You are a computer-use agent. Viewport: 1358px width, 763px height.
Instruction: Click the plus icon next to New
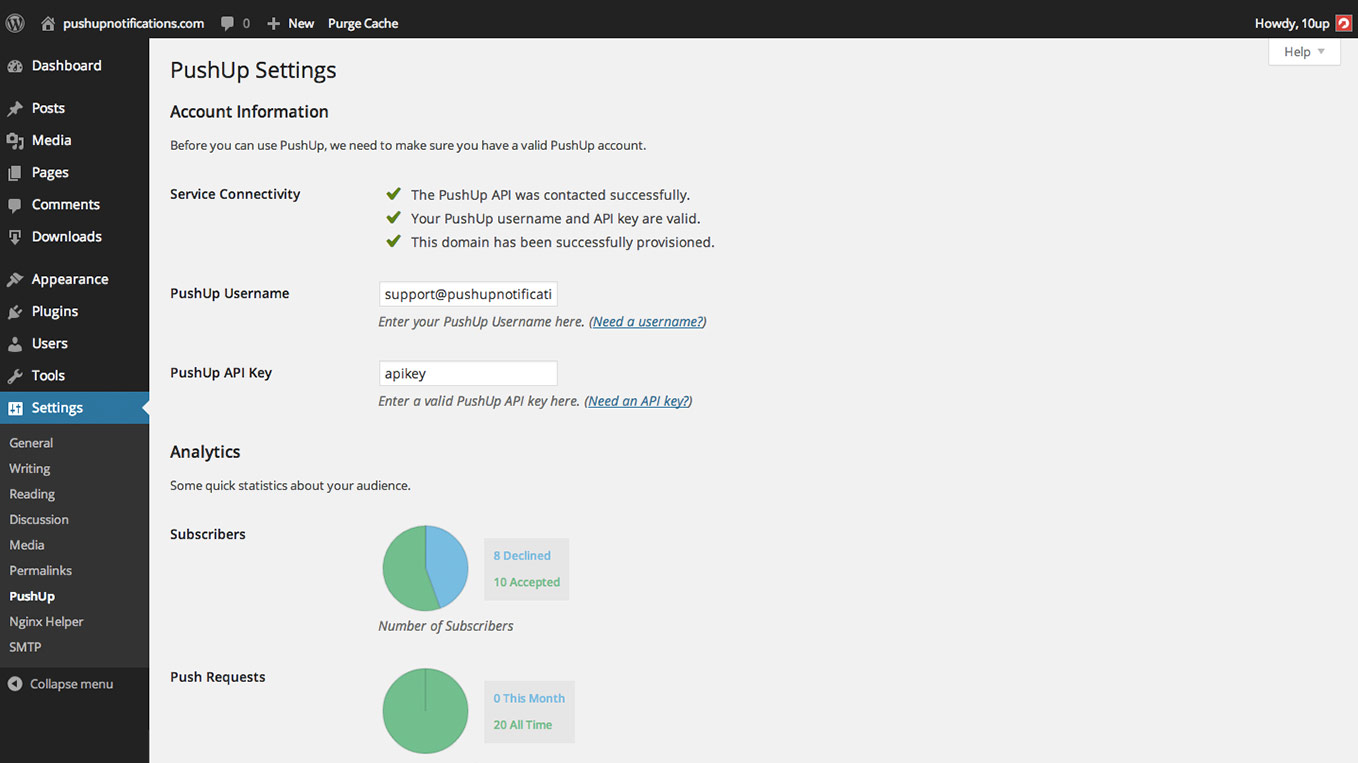click(x=274, y=23)
